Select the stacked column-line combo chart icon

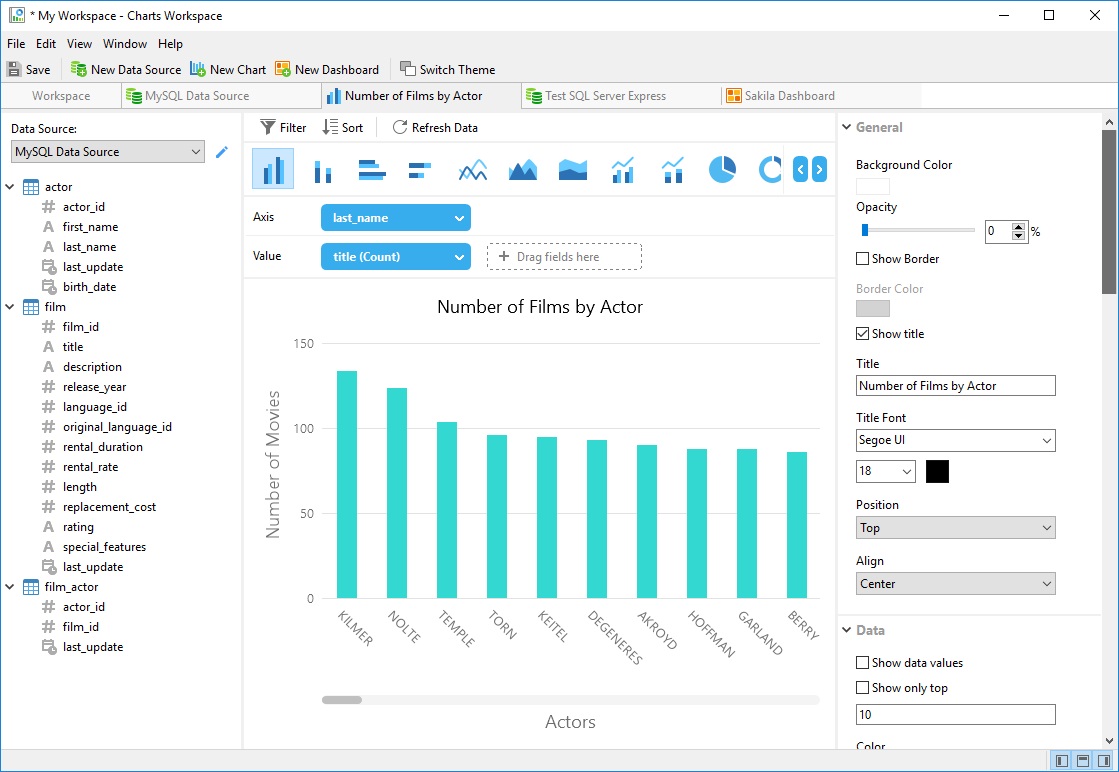672,170
